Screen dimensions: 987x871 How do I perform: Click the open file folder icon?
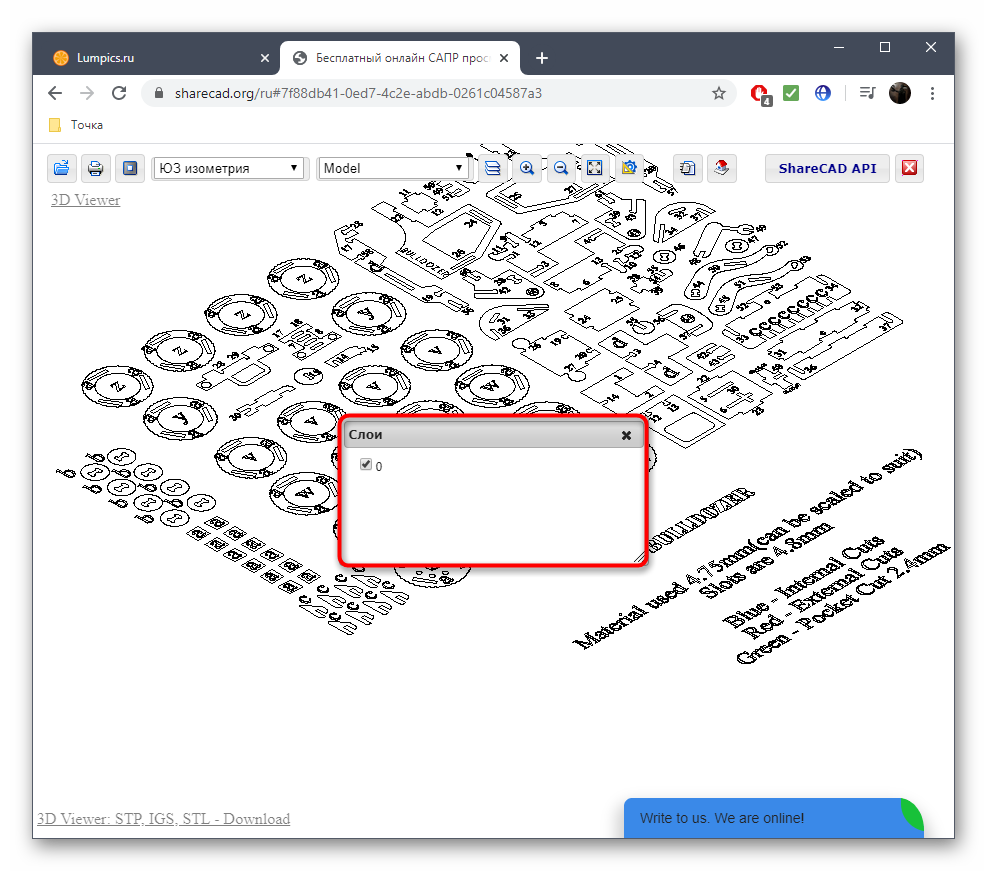coord(62,168)
